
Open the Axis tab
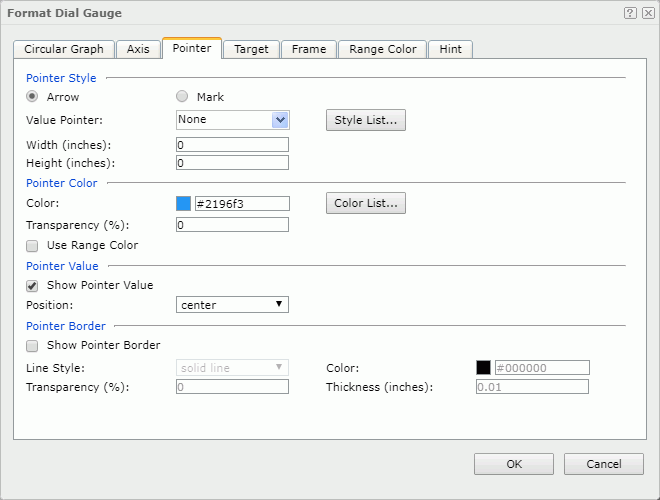[138, 49]
